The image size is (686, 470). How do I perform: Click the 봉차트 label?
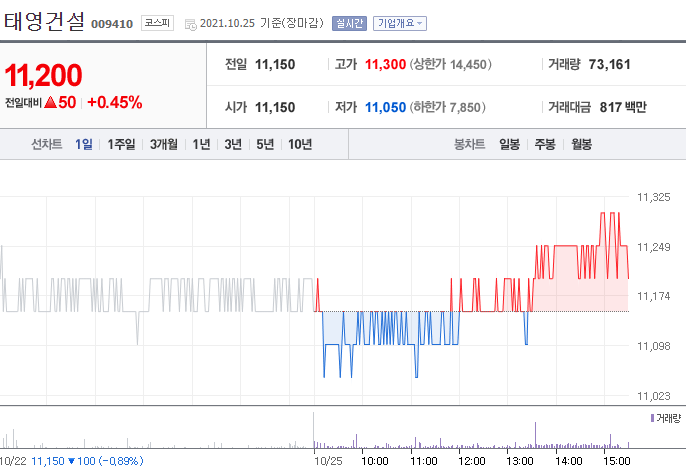pos(469,144)
